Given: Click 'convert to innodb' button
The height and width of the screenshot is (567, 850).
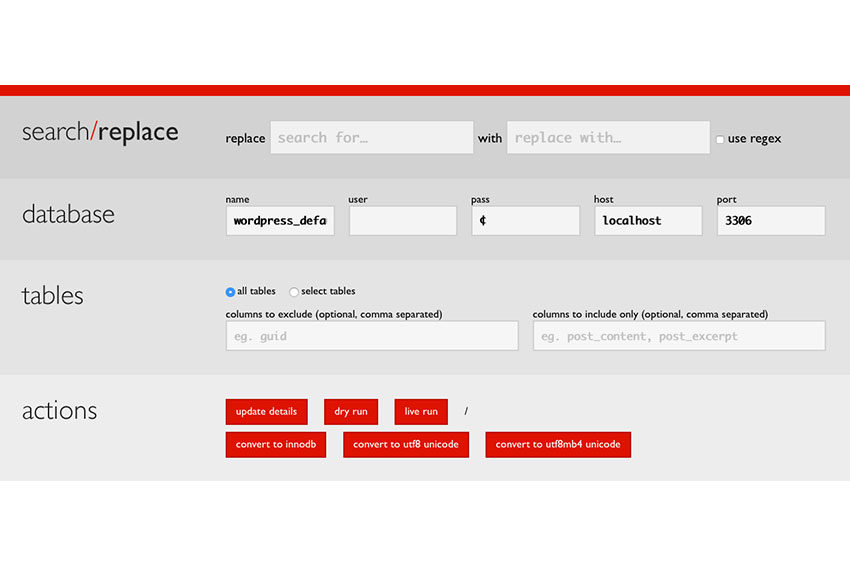Looking at the screenshot, I should (276, 445).
